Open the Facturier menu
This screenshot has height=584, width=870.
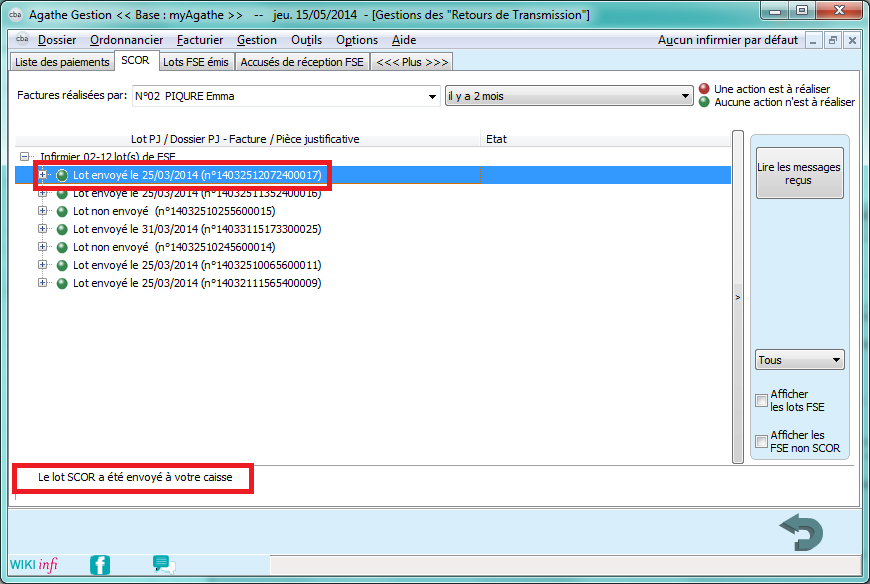tap(200, 40)
